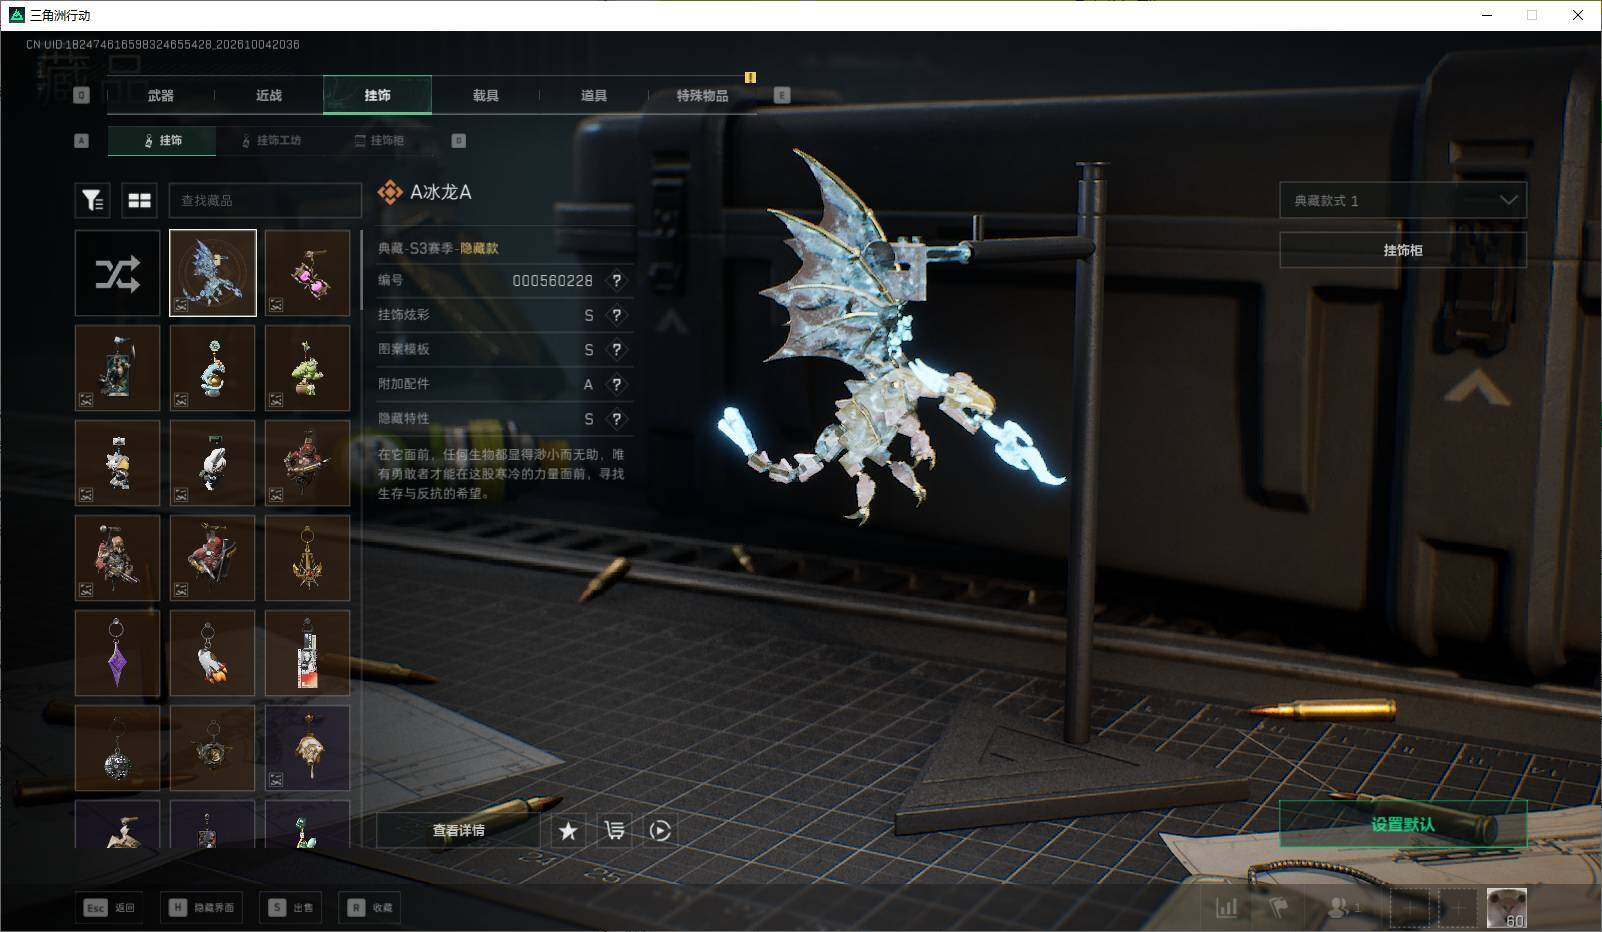Select the golden star emblem charm thumbnail
Image resolution: width=1602 pixels, height=932 pixels.
(308, 558)
